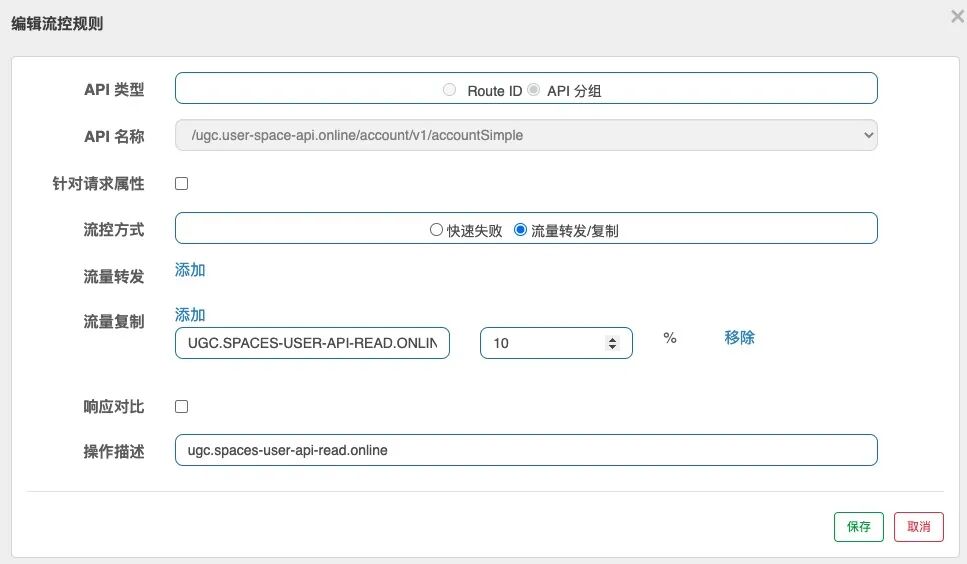Enable the 响应对比 checkbox
Screen dimensions: 967x564
click(181, 407)
